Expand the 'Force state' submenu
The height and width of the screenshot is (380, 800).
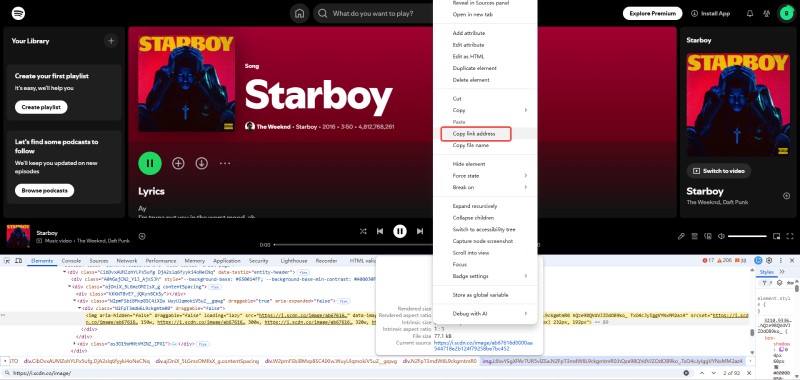click(x=485, y=175)
